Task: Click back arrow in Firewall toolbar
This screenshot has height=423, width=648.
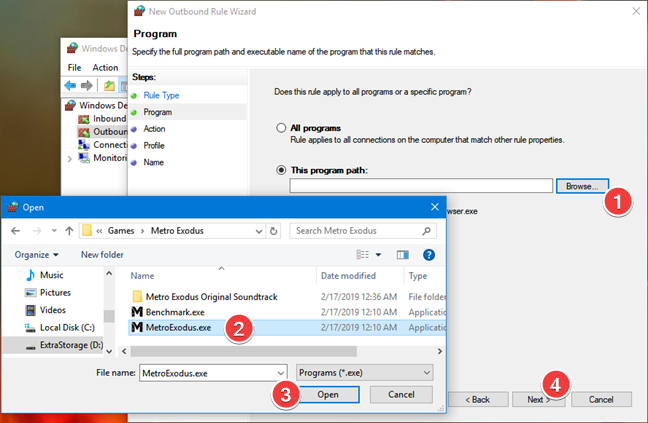Action: click(70, 86)
